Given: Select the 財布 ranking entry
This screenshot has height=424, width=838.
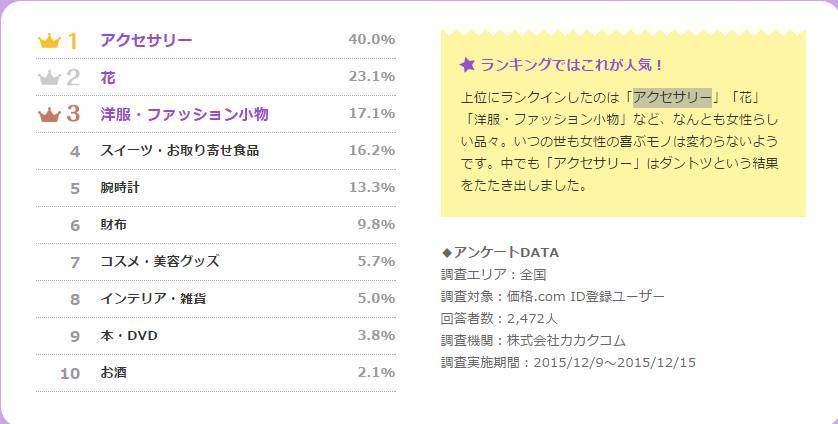Looking at the screenshot, I should (x=114, y=225).
